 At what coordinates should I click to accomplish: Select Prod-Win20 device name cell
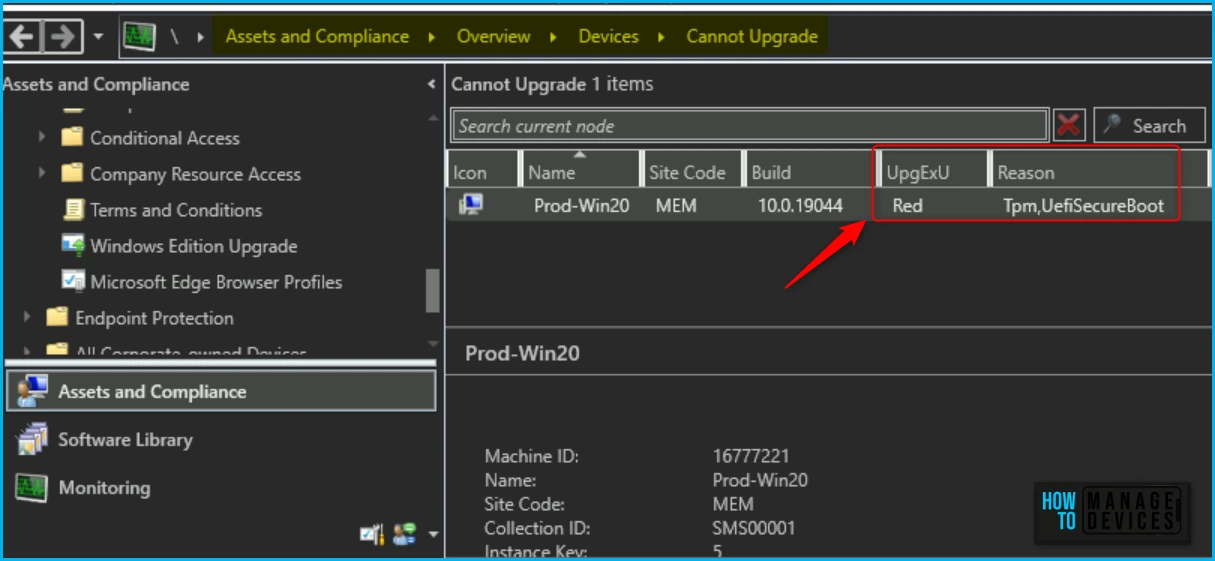[x=582, y=206]
